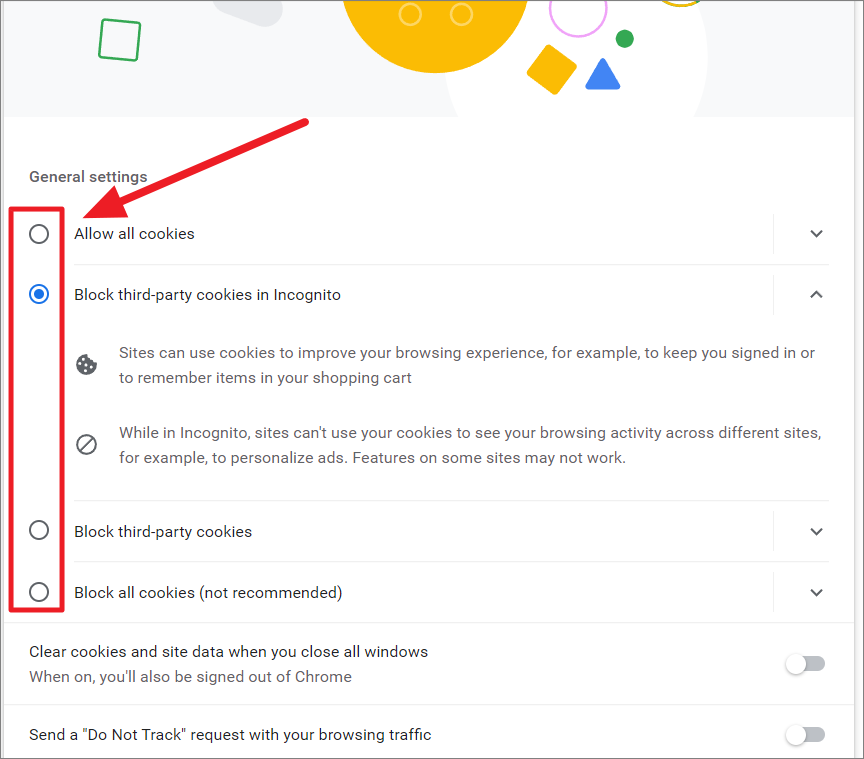Click the 'While in Incognito, sites can't use' description
Viewport: 864px width, 759px height.
[470, 445]
